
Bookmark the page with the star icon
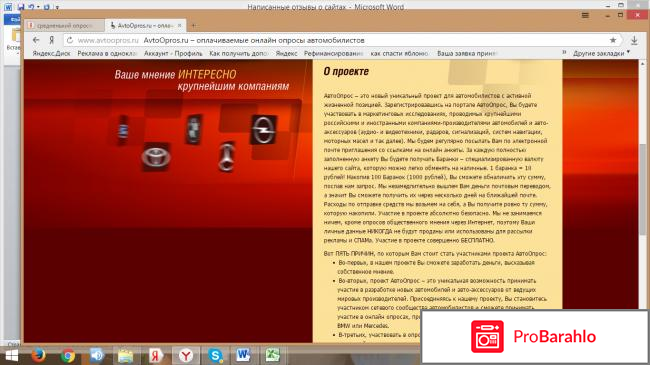(x=613, y=40)
